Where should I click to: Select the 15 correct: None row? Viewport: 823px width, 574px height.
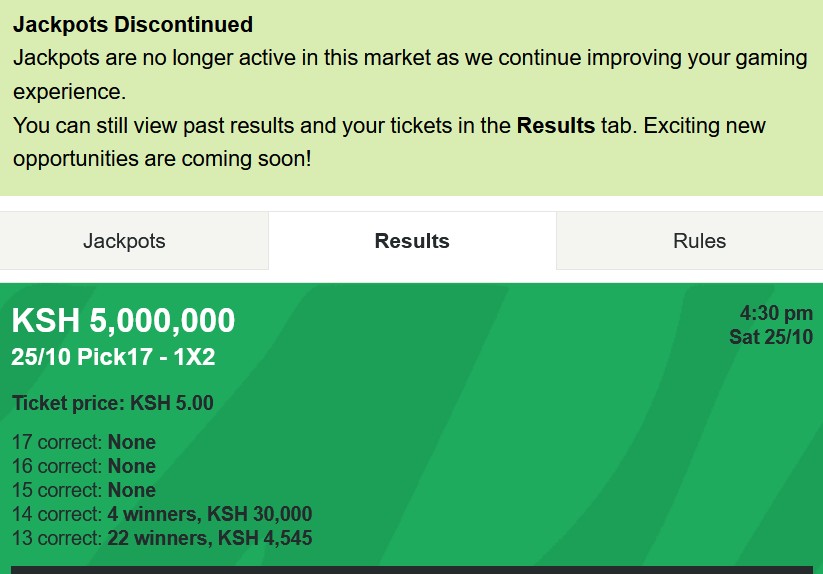click(84, 490)
